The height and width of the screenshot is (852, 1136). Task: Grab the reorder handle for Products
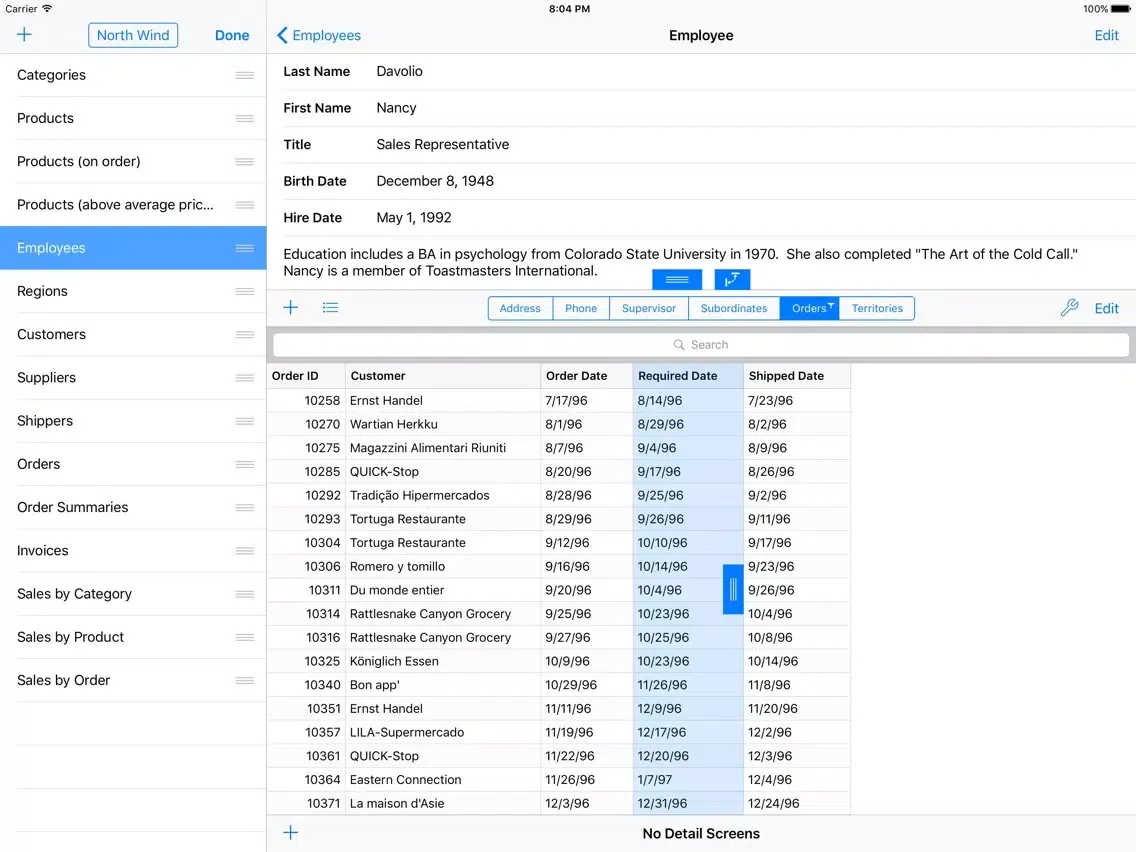(244, 118)
